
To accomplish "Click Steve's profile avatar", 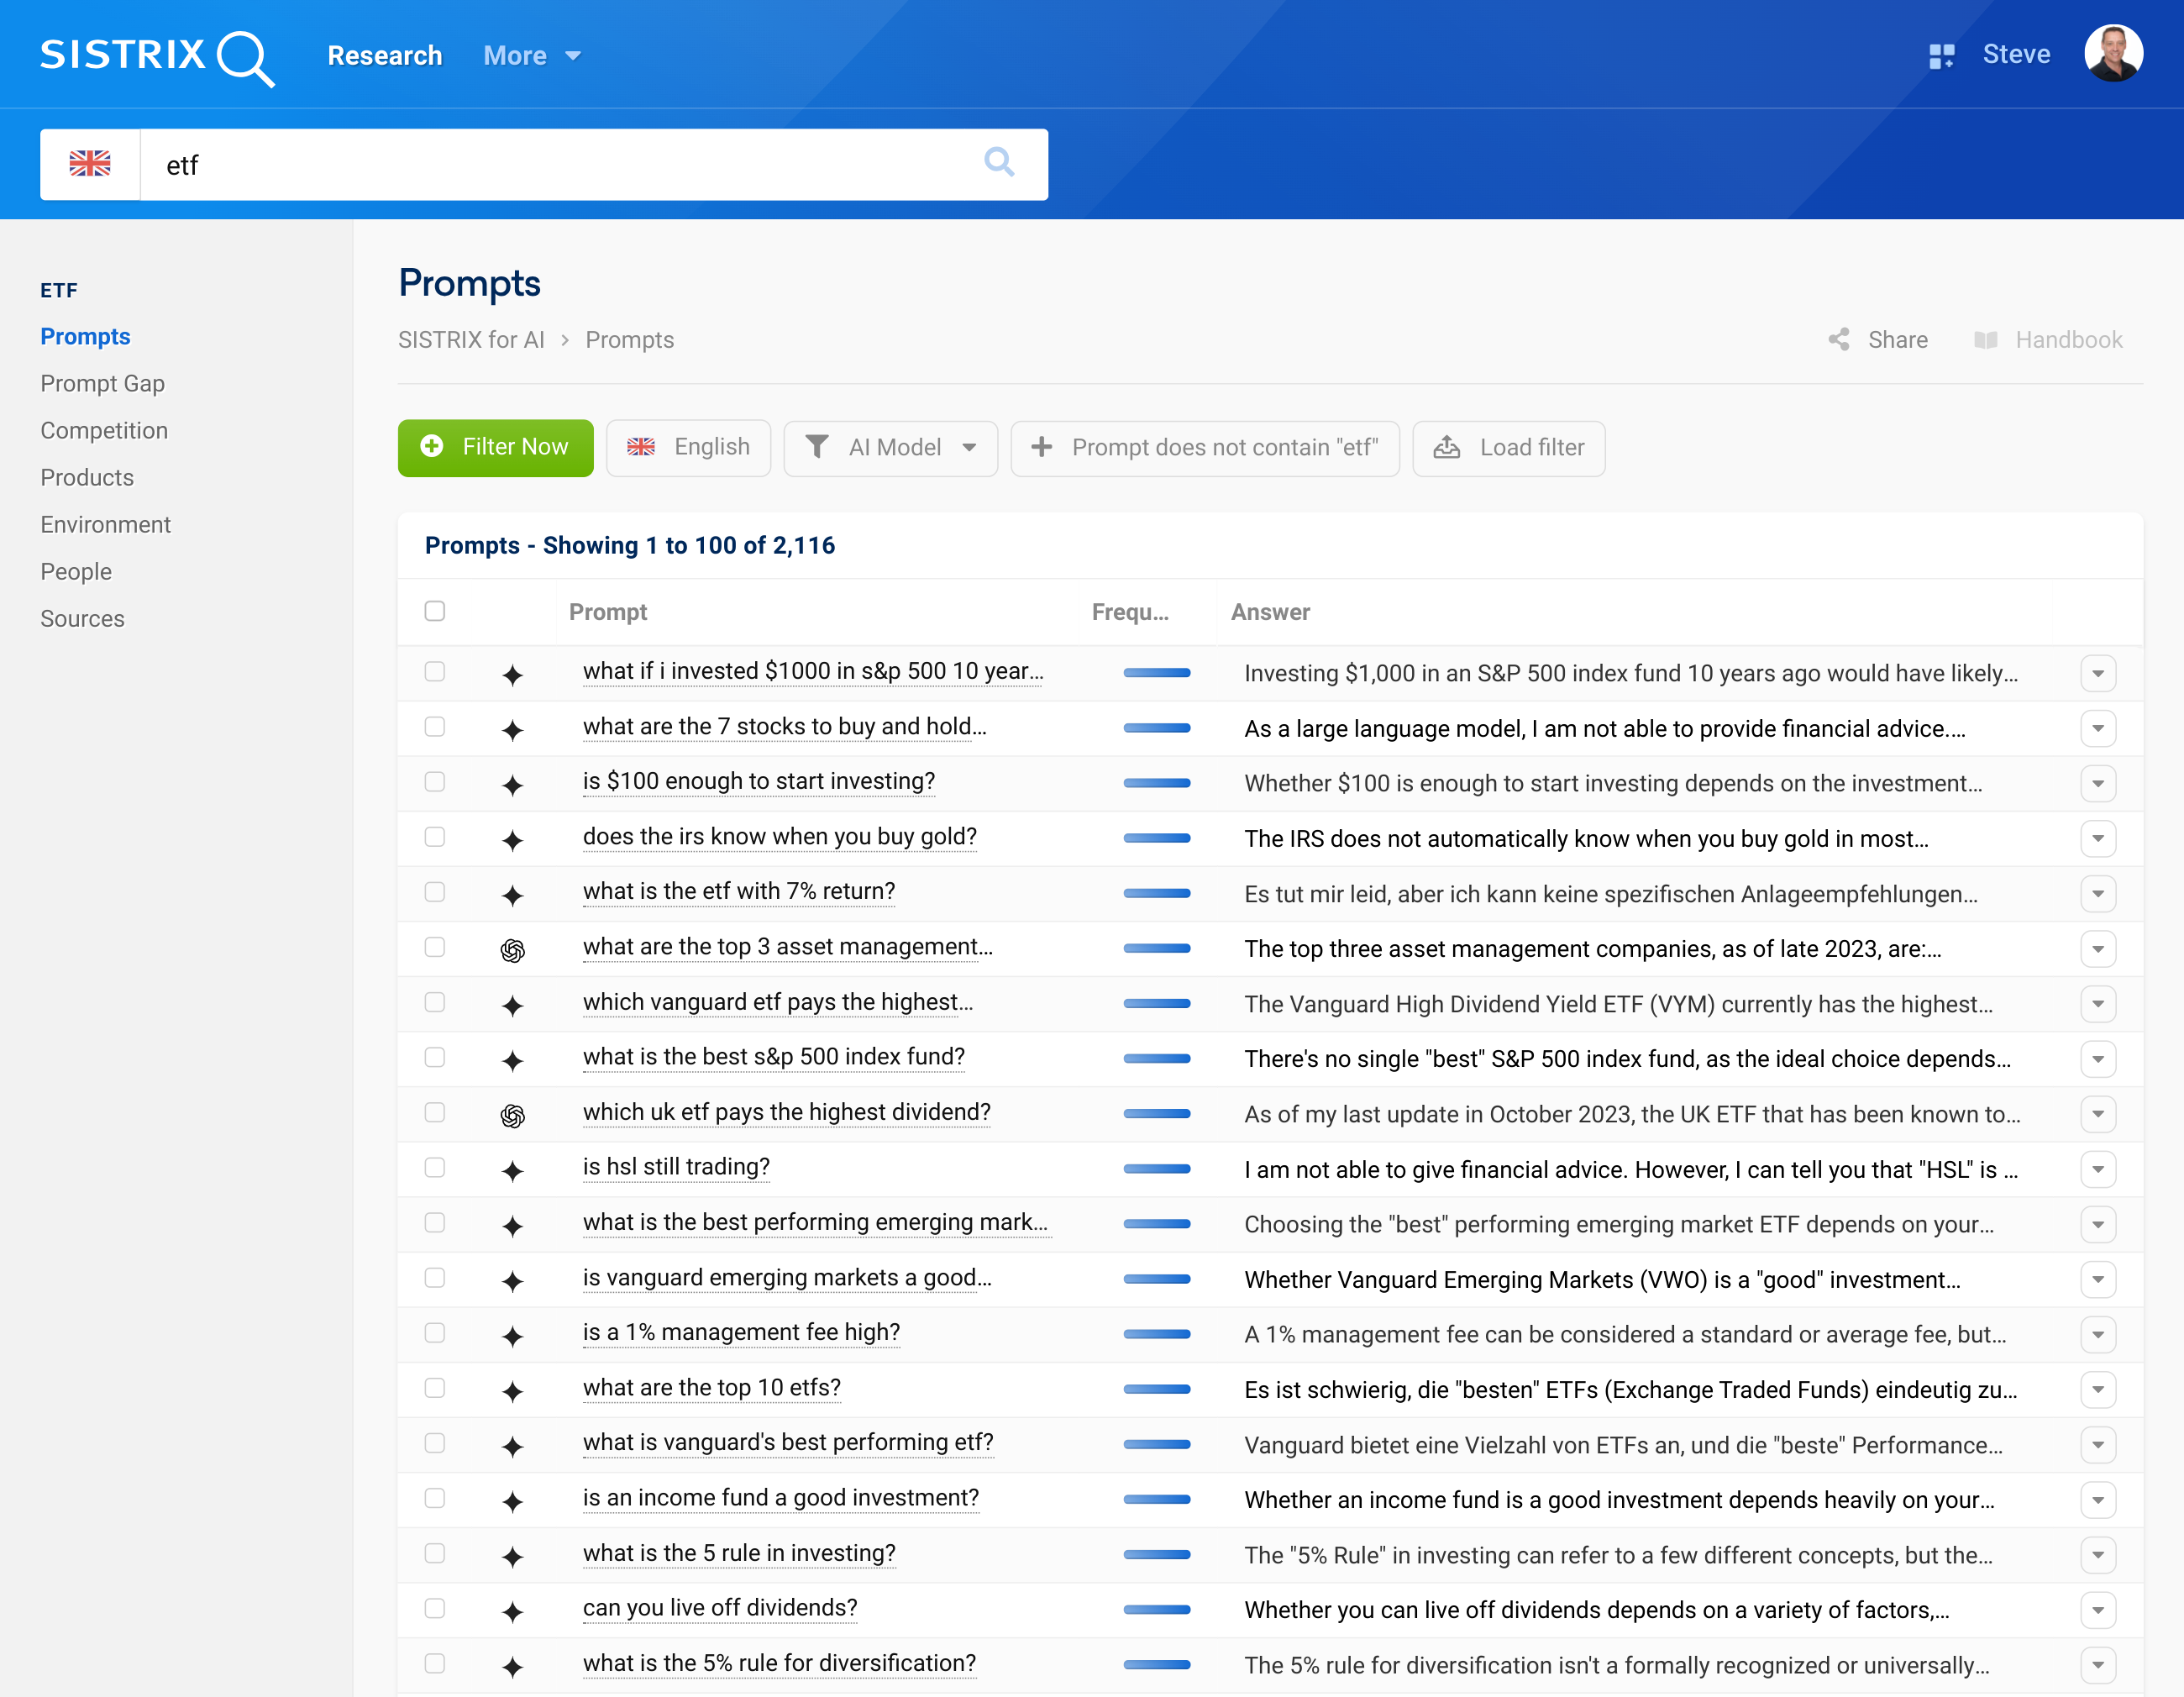I will coord(2113,54).
